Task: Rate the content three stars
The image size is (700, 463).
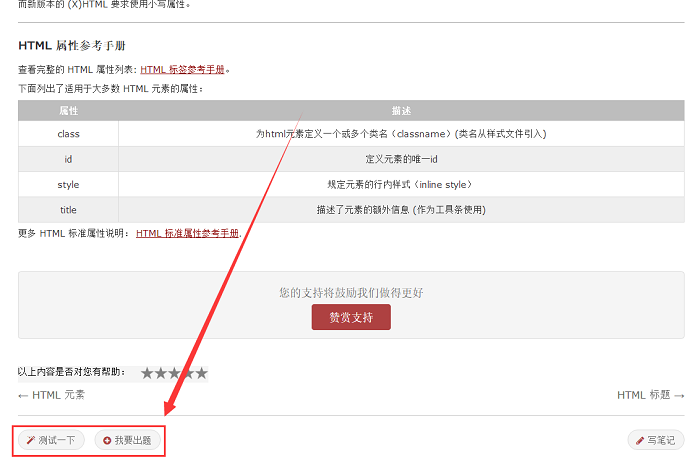Action: (174, 373)
